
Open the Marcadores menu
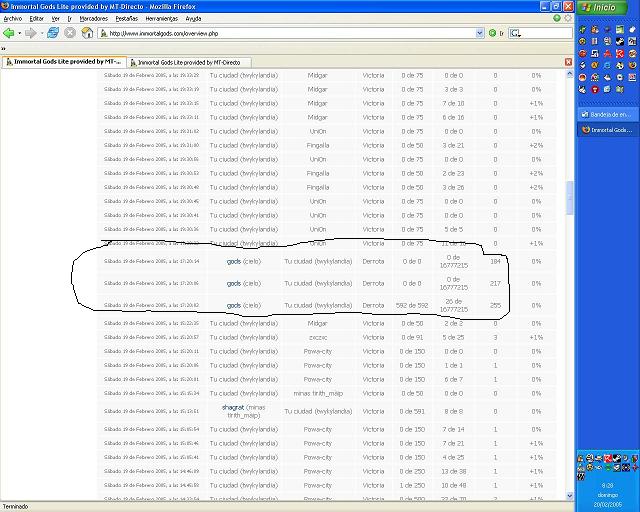(x=93, y=19)
